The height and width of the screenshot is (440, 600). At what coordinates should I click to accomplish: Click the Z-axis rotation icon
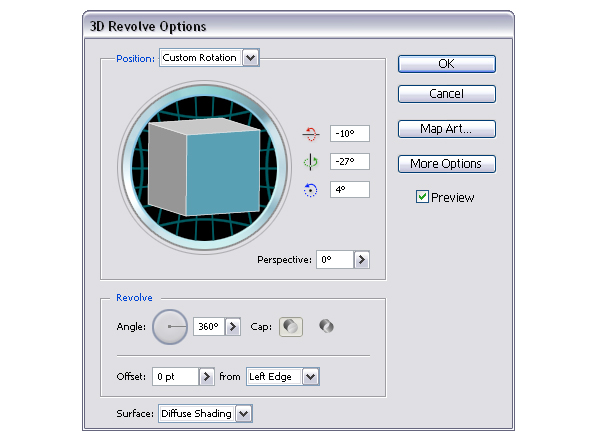(x=310, y=190)
